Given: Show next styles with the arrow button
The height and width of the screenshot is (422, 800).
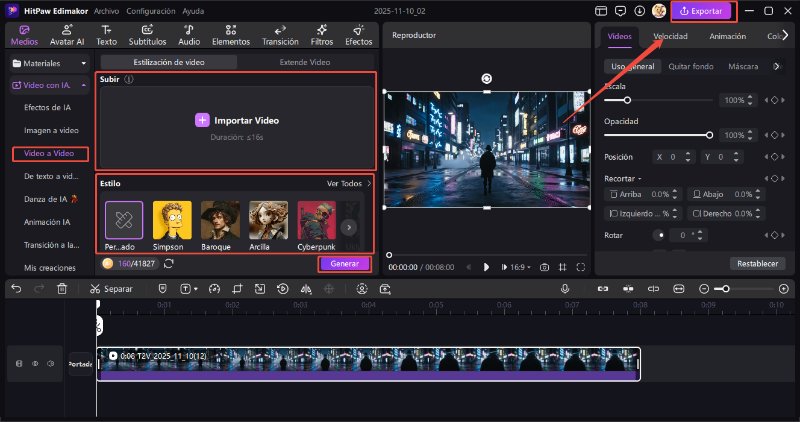Looking at the screenshot, I should pos(349,227).
